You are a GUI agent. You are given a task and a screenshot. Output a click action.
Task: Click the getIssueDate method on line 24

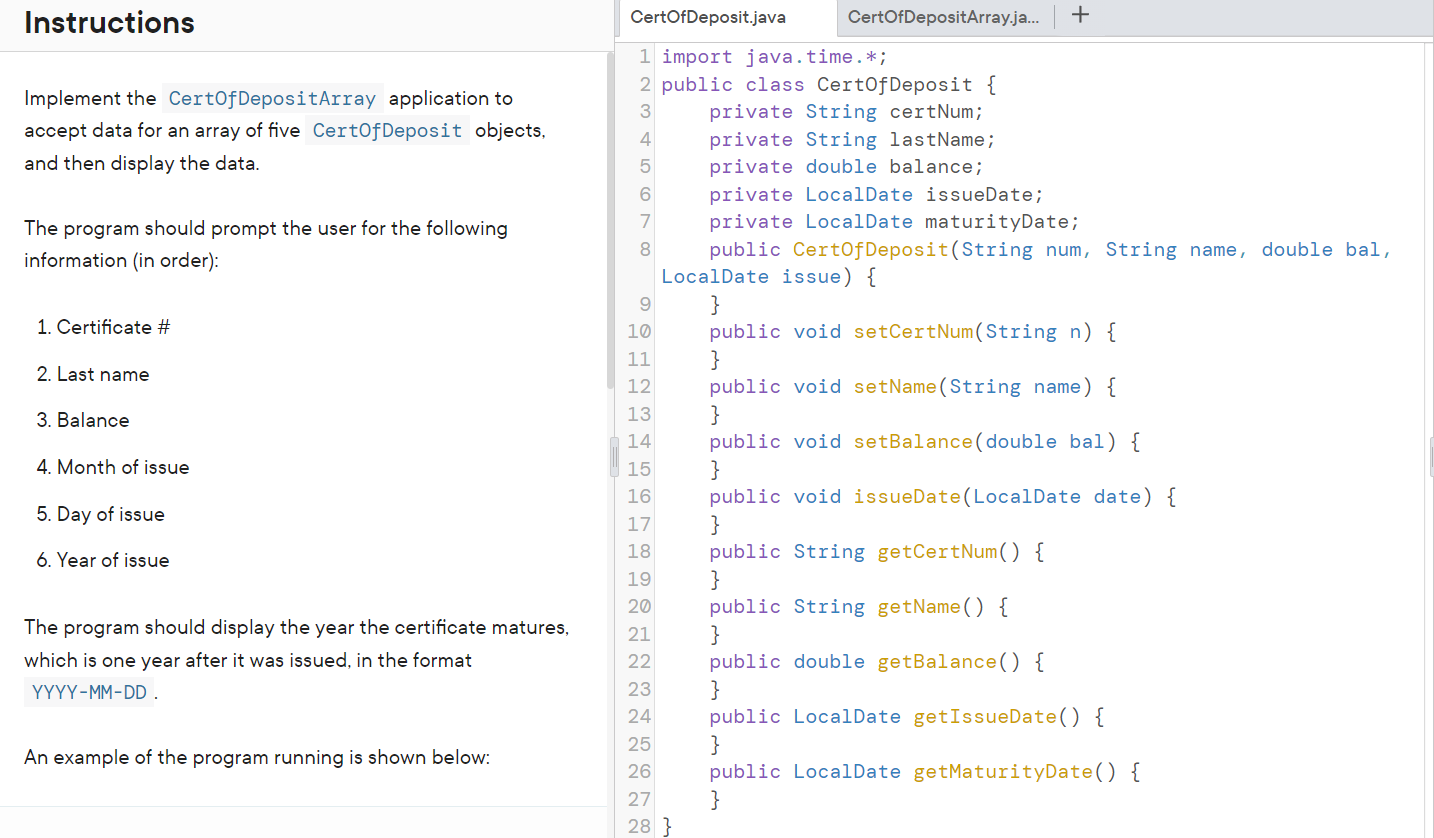(x=985, y=716)
